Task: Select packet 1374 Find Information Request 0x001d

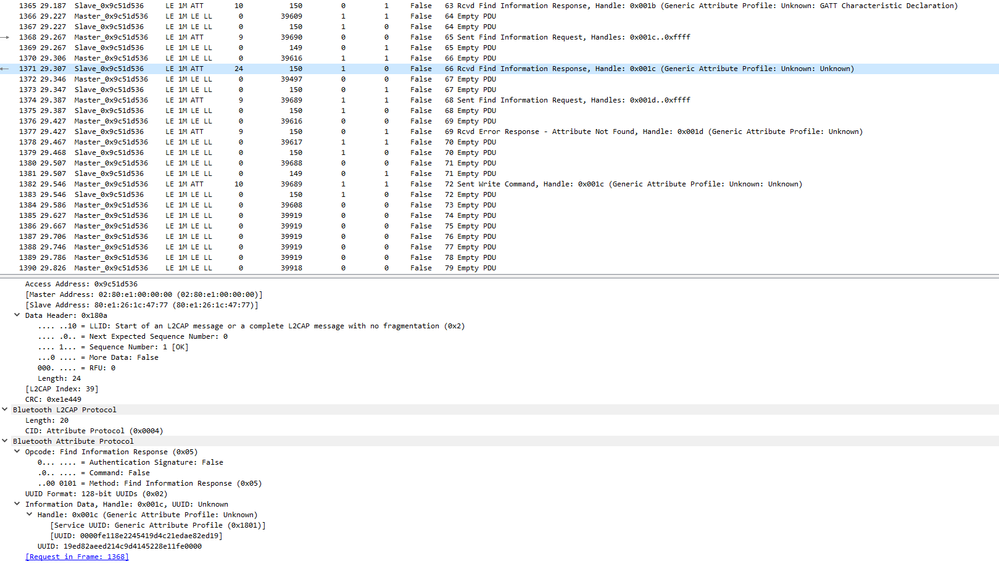Action: pyautogui.click(x=500, y=100)
